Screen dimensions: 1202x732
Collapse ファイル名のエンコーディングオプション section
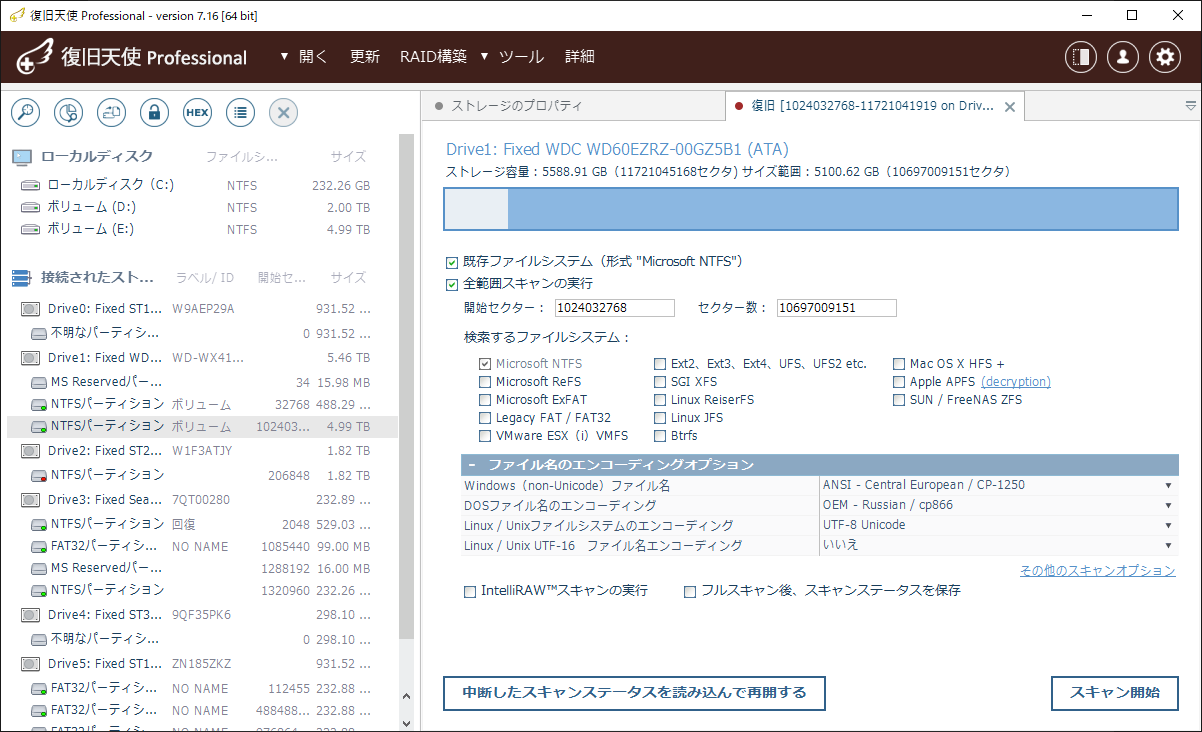pyautogui.click(x=471, y=465)
